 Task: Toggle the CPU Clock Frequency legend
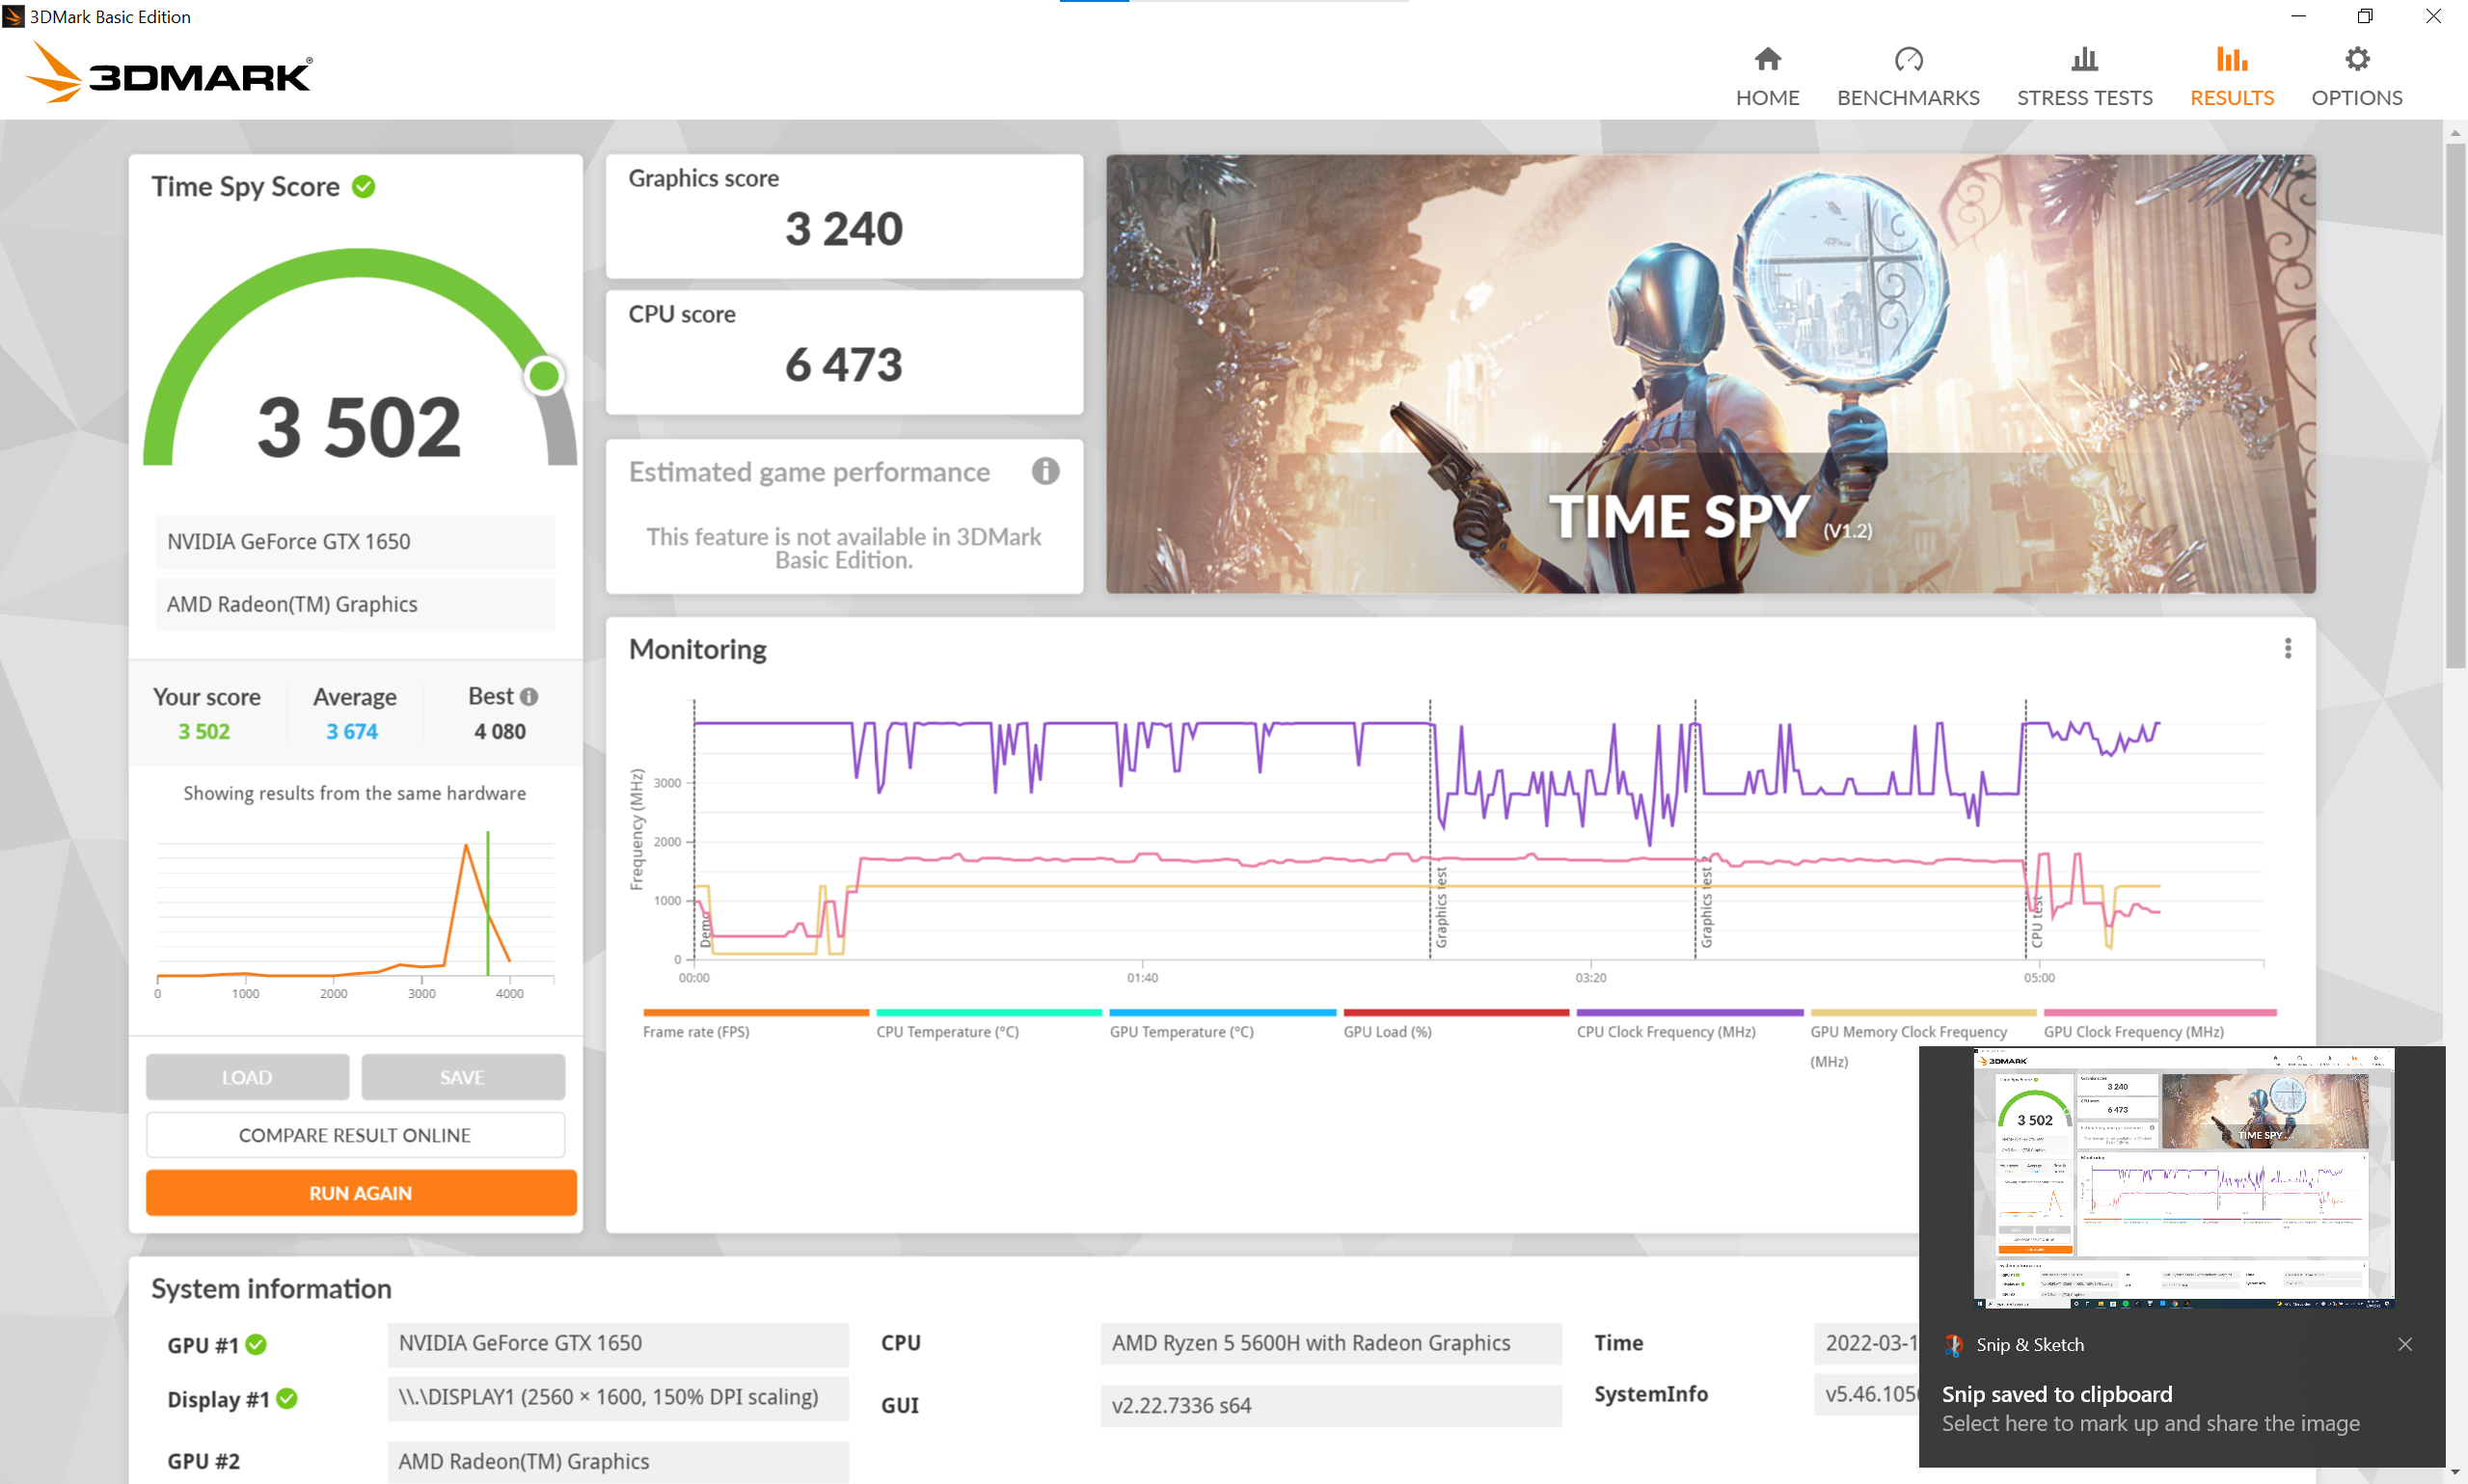1665,1031
